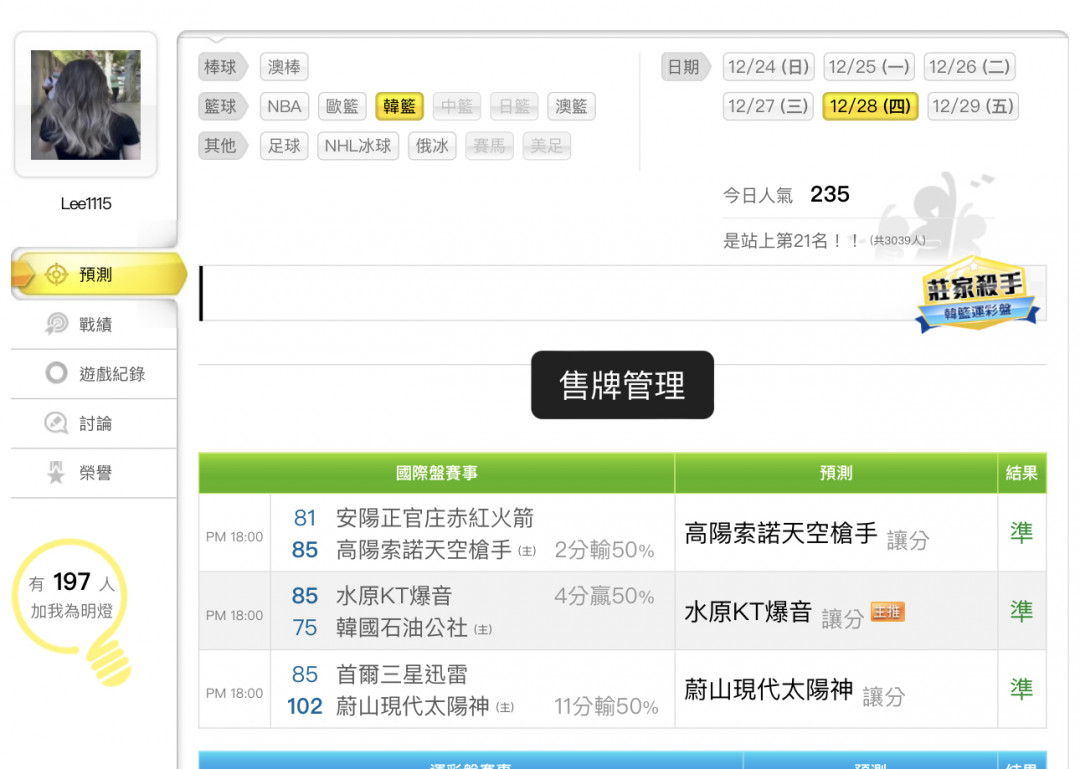The width and height of the screenshot is (1080, 769).
Task: Select the 中籃 league filter
Action: click(x=457, y=106)
